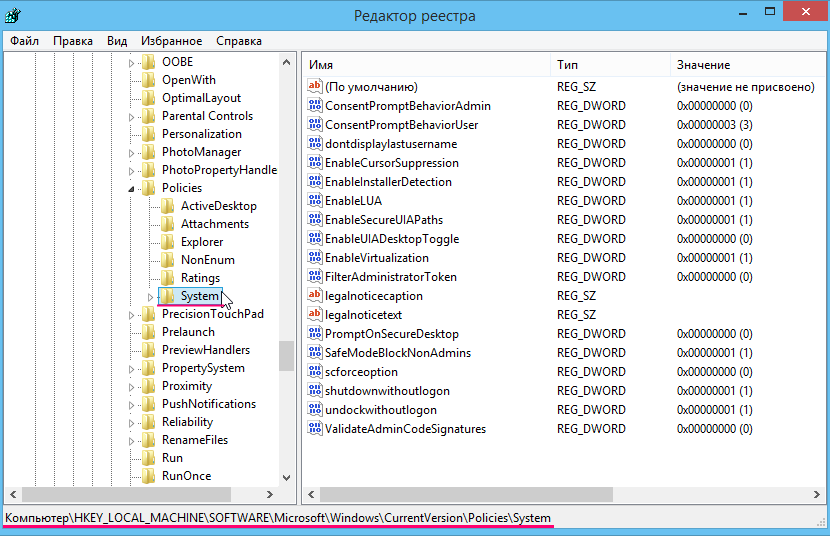Click values pane scroll right arrow
Image resolution: width=830 pixels, height=536 pixels.
point(816,494)
